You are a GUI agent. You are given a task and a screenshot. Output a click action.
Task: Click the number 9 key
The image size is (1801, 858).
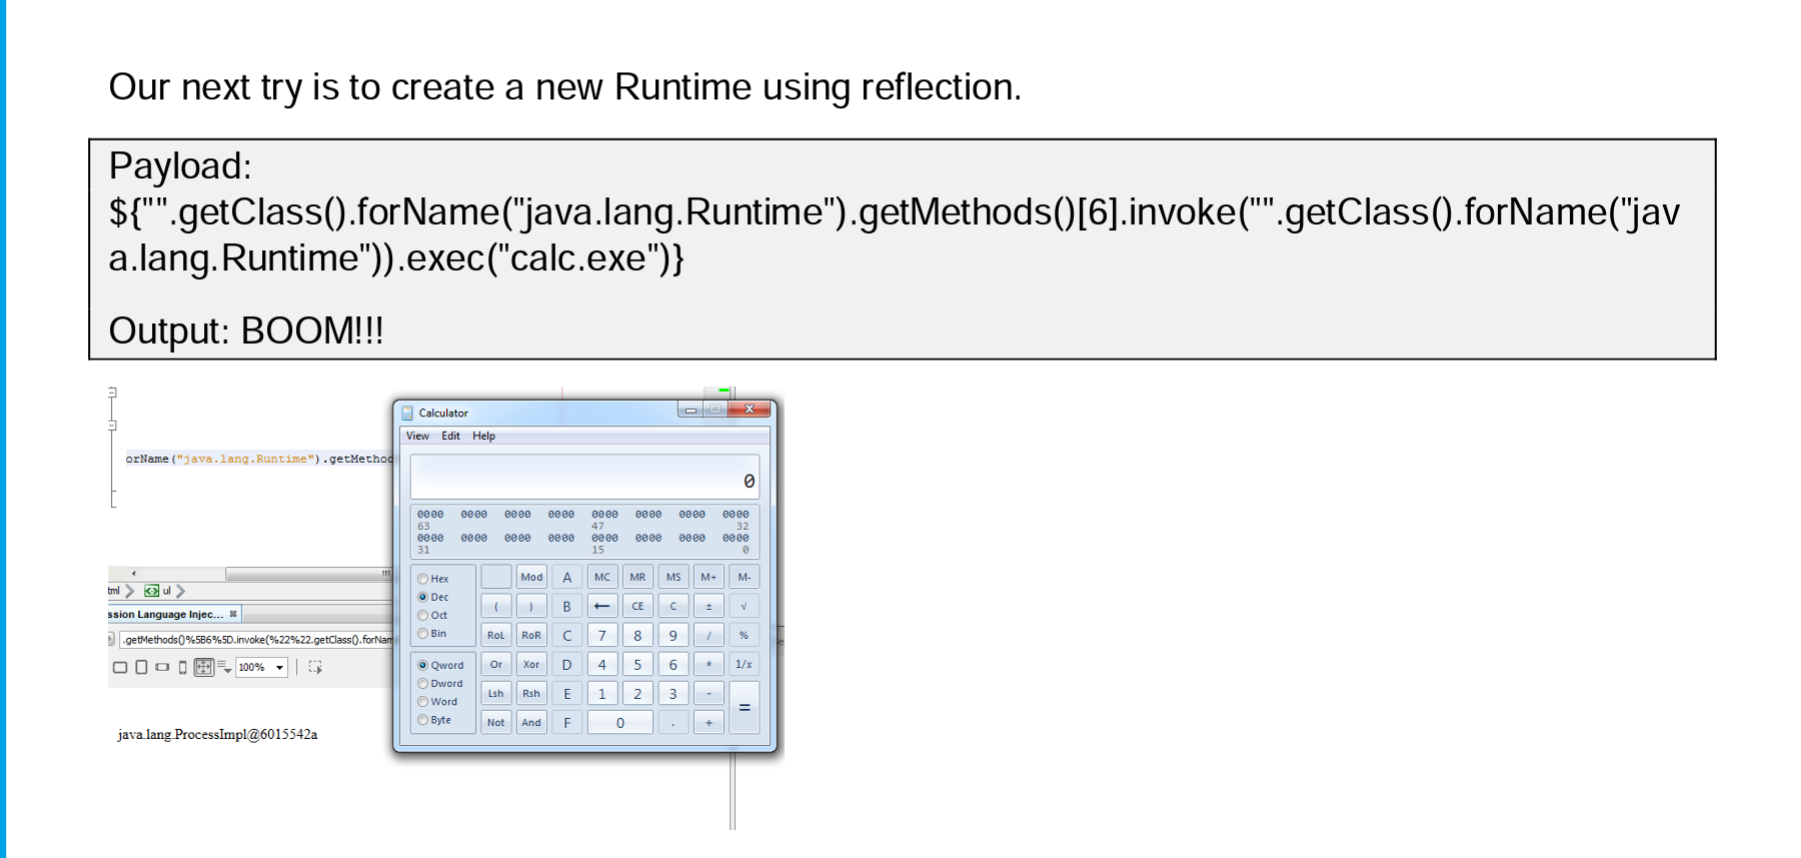click(x=673, y=635)
